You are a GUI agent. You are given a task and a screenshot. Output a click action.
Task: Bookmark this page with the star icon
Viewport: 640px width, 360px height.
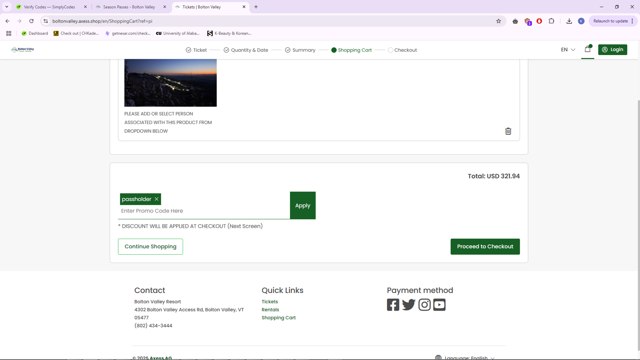point(498,21)
